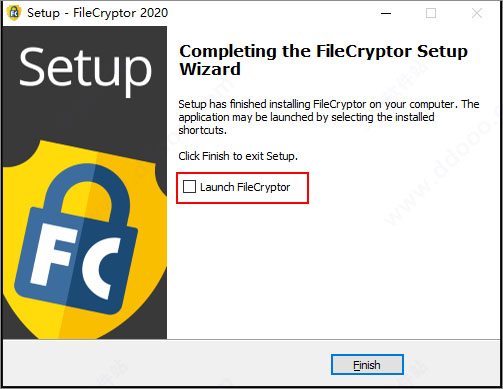Click the large white "Setup" banner text
Image resolution: width=503 pixels, height=389 pixels.
pos(85,69)
